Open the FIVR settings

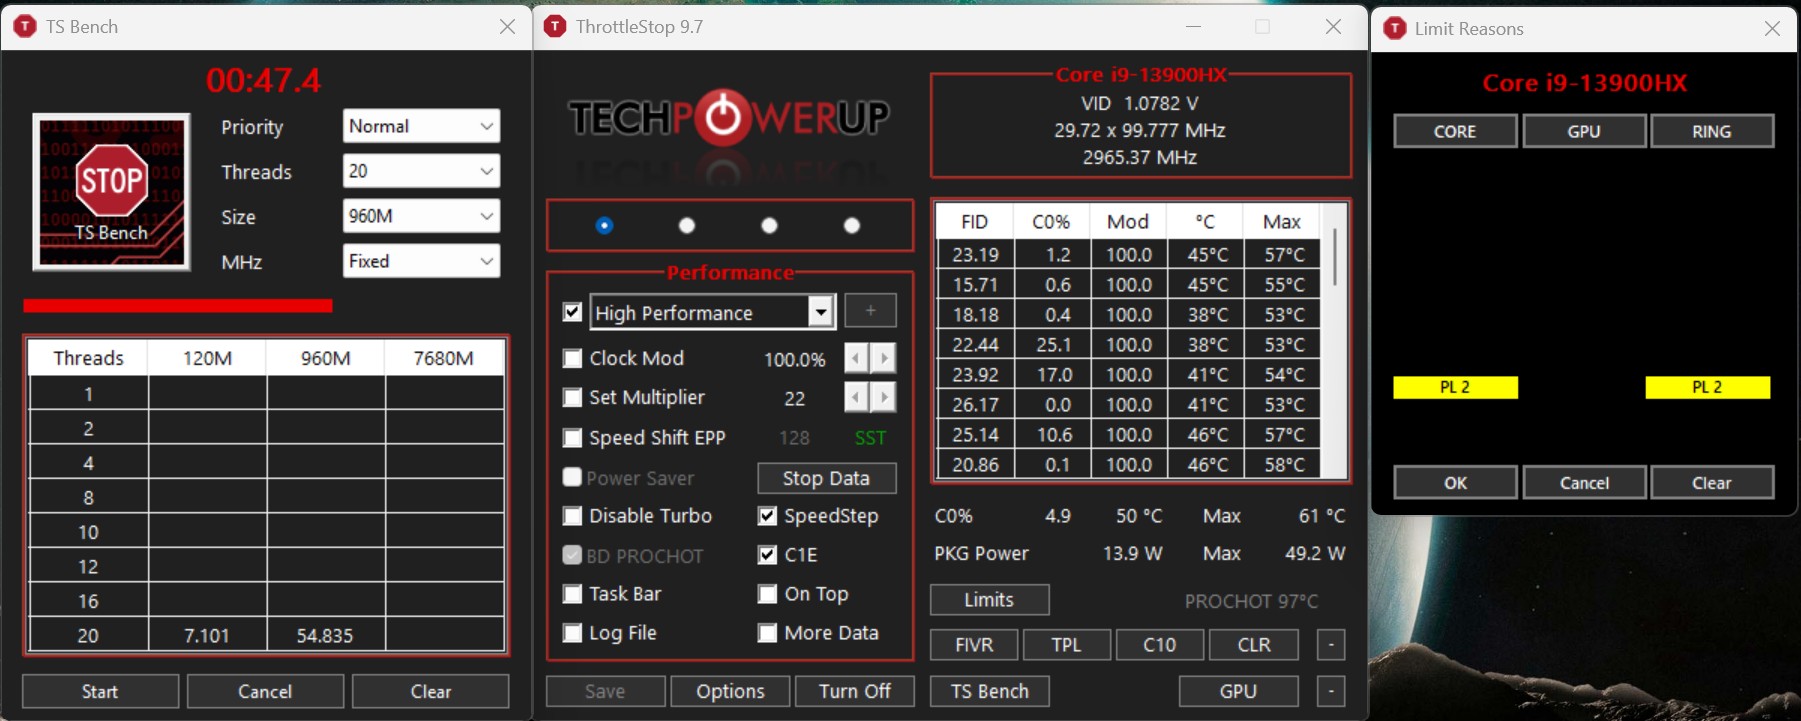pyautogui.click(x=974, y=645)
